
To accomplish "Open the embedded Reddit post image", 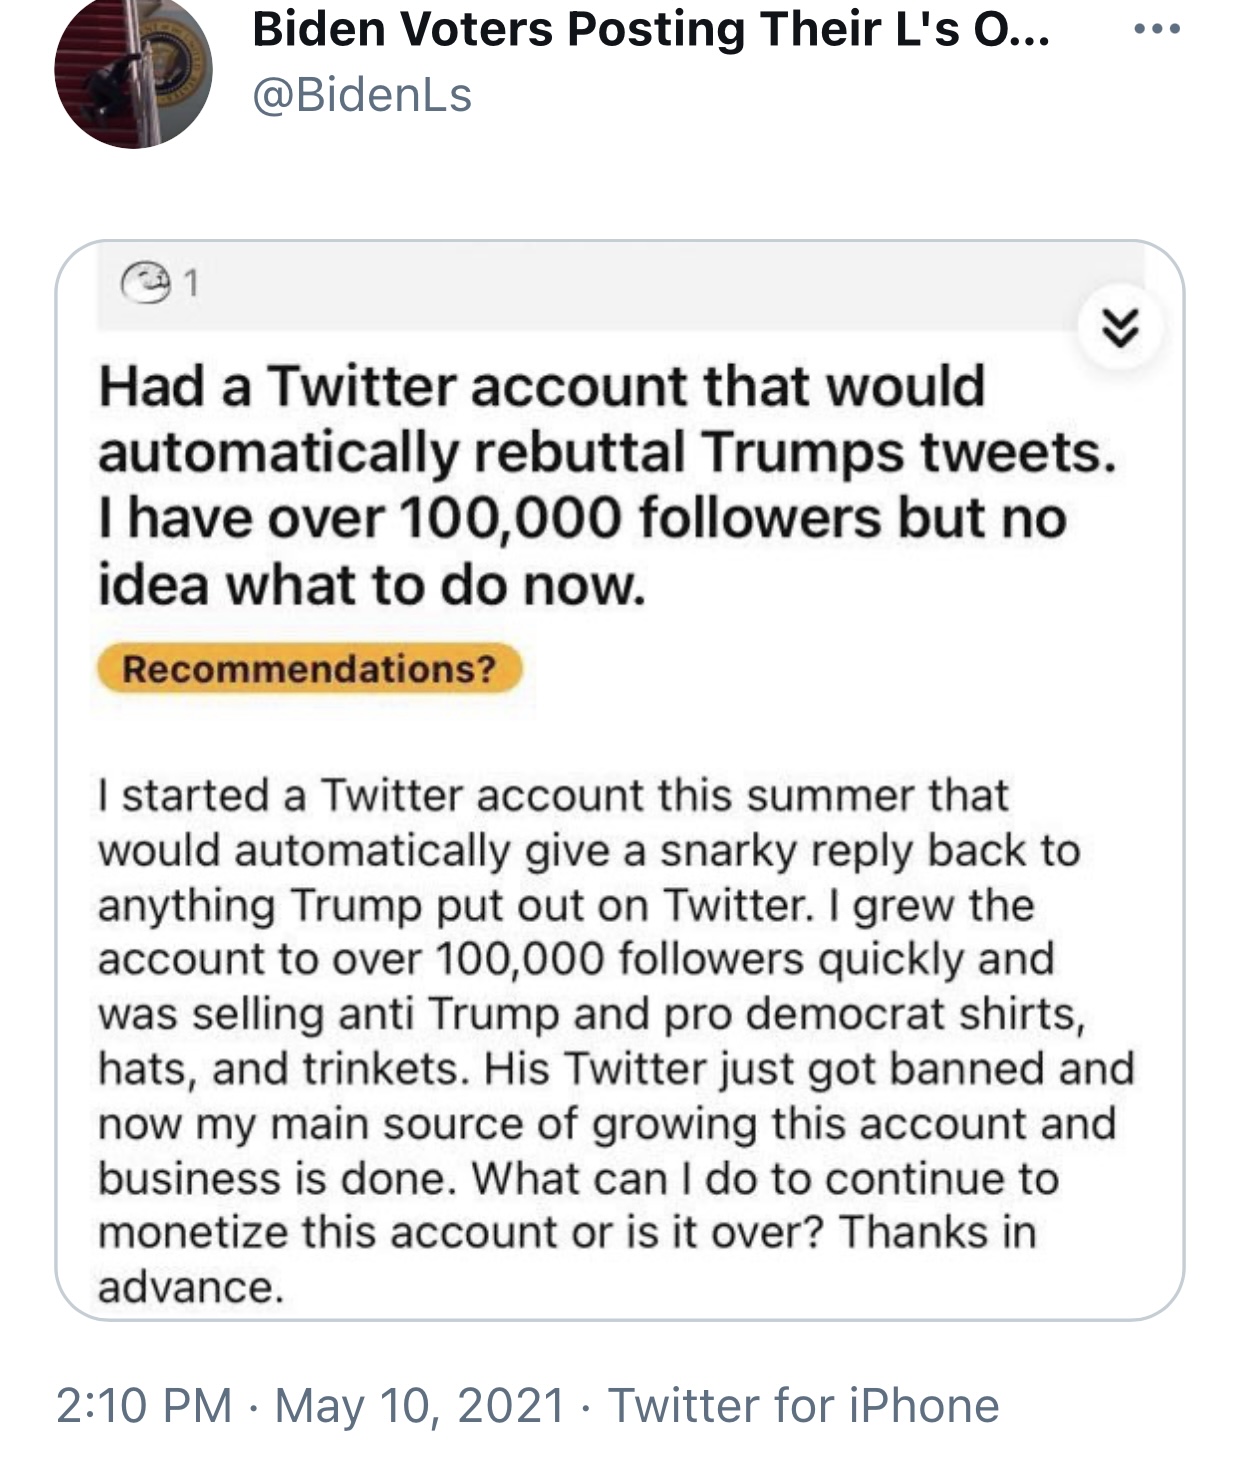I will (x=620, y=780).
